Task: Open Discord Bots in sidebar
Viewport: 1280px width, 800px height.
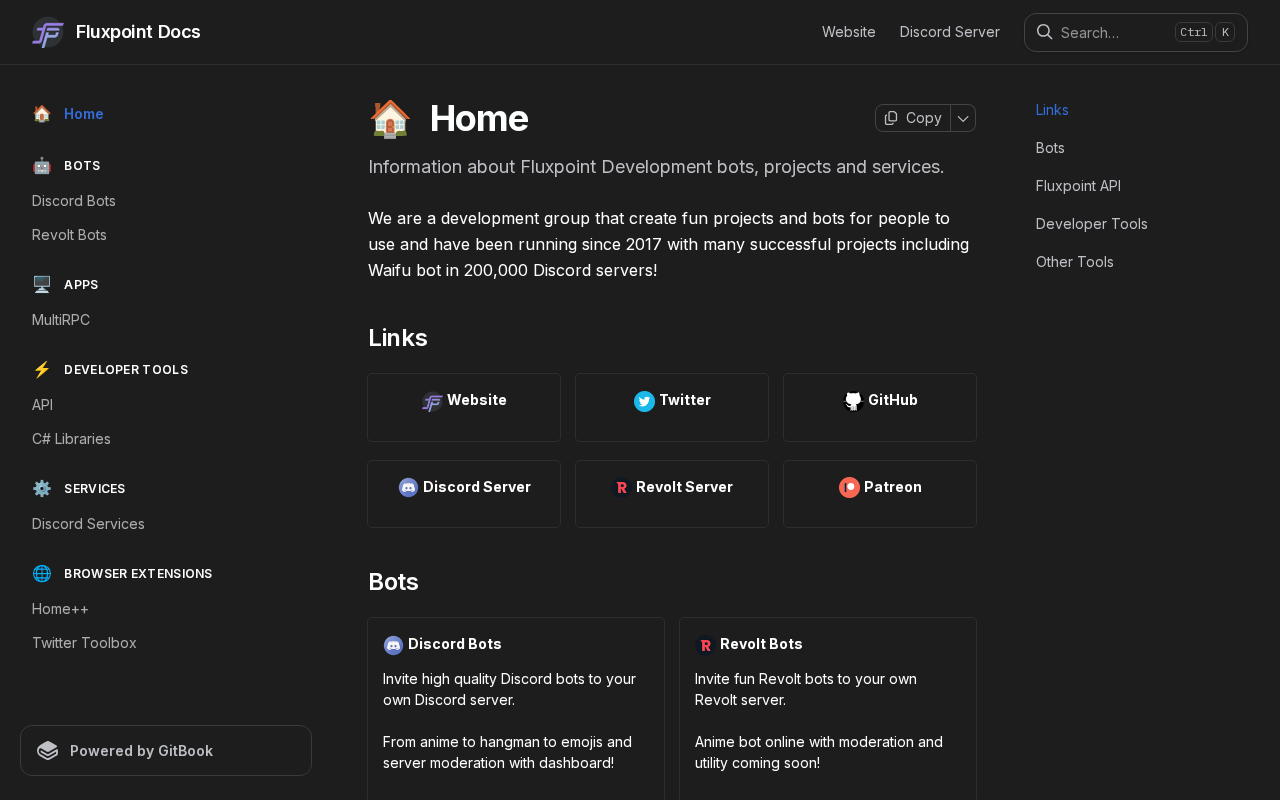Action: (x=74, y=201)
